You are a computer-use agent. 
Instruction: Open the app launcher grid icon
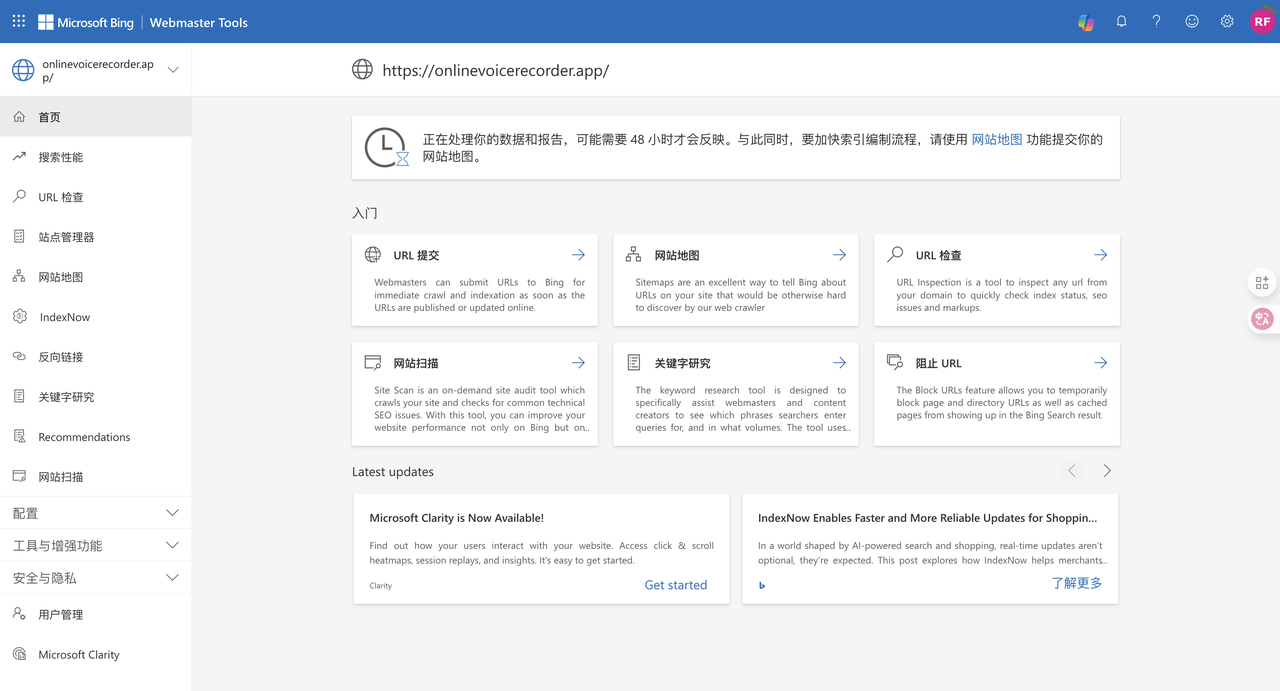pyautogui.click(x=19, y=21)
